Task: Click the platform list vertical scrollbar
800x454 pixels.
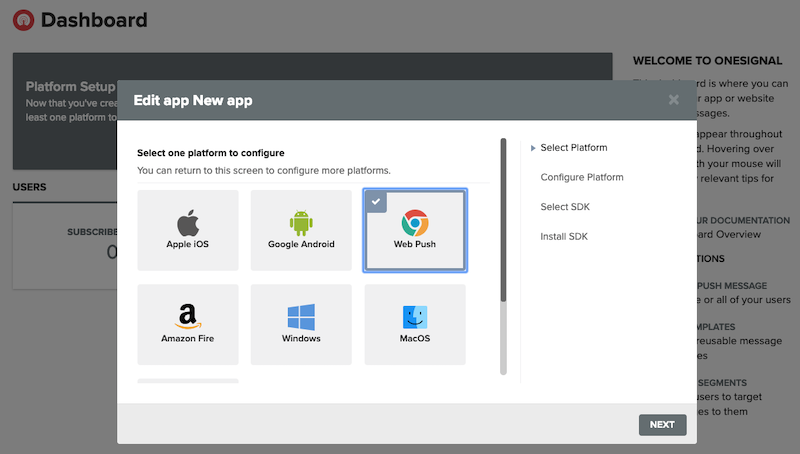Action: 503,256
